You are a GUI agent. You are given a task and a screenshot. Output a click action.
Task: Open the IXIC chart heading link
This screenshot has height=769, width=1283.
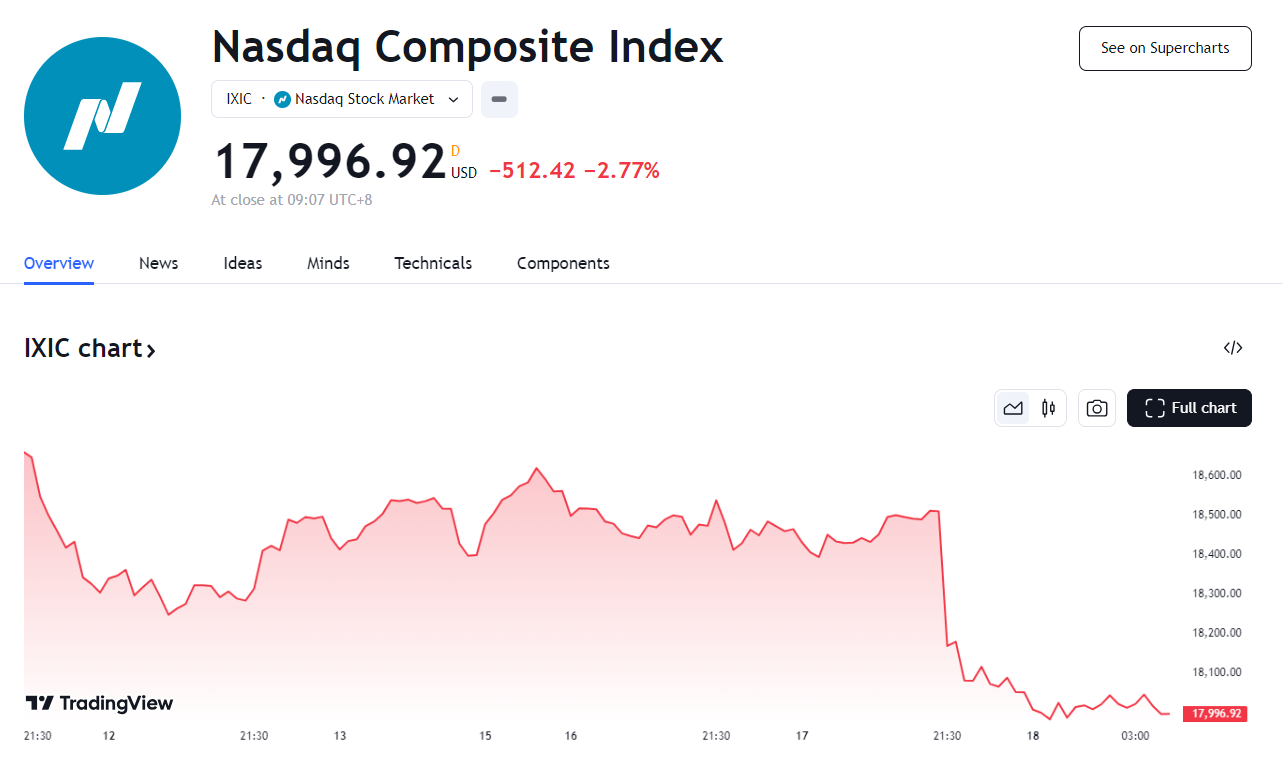click(x=90, y=348)
